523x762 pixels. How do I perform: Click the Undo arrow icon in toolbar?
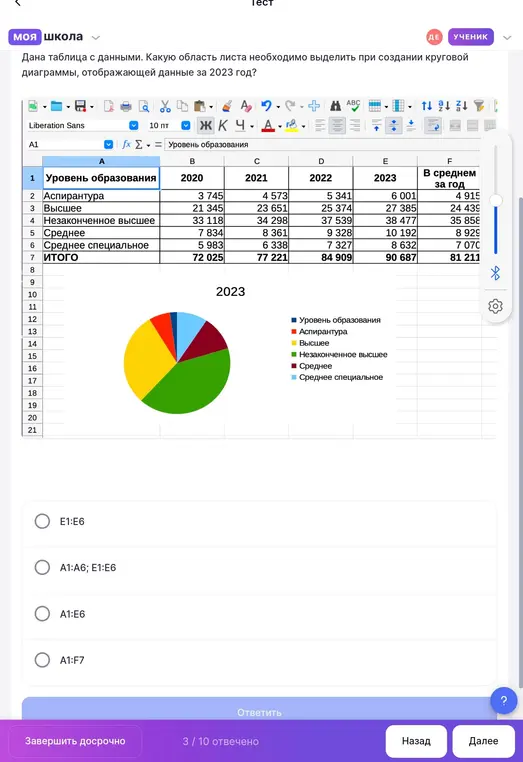266,106
